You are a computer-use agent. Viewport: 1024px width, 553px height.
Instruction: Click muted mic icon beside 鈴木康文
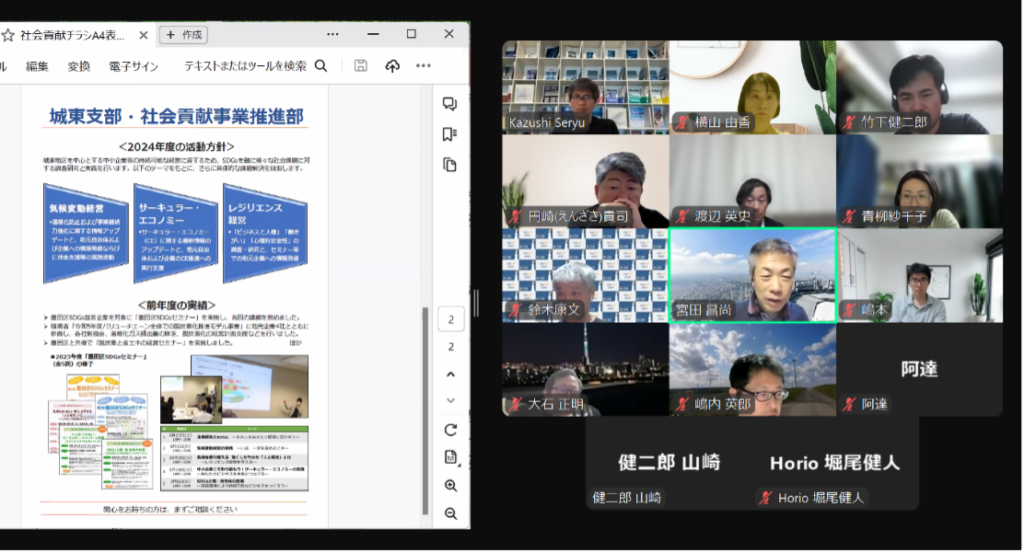click(x=515, y=309)
